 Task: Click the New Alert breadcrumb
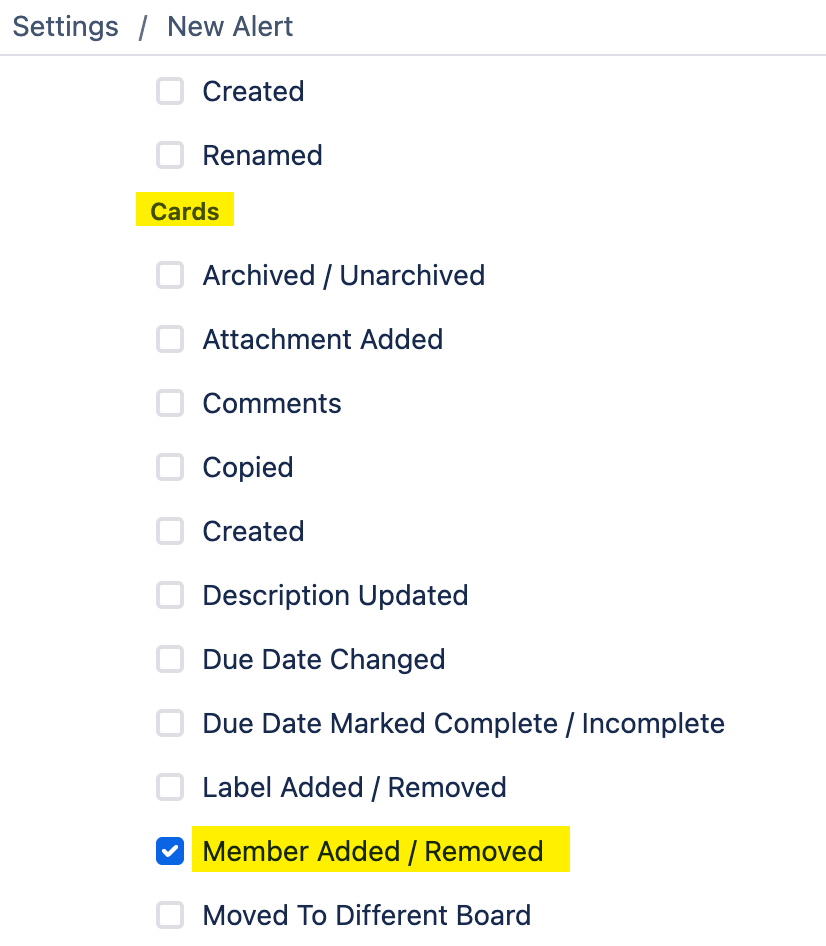pyautogui.click(x=229, y=26)
